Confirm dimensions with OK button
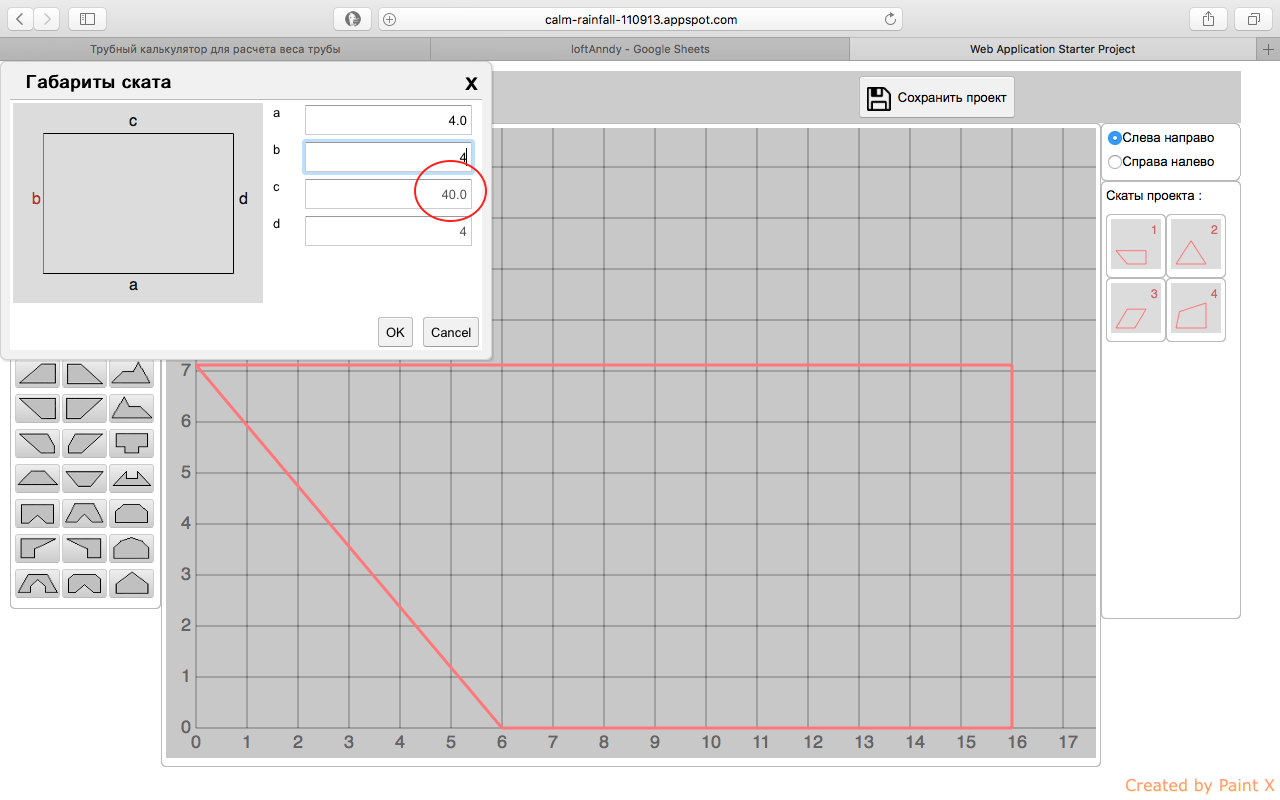 (x=395, y=332)
